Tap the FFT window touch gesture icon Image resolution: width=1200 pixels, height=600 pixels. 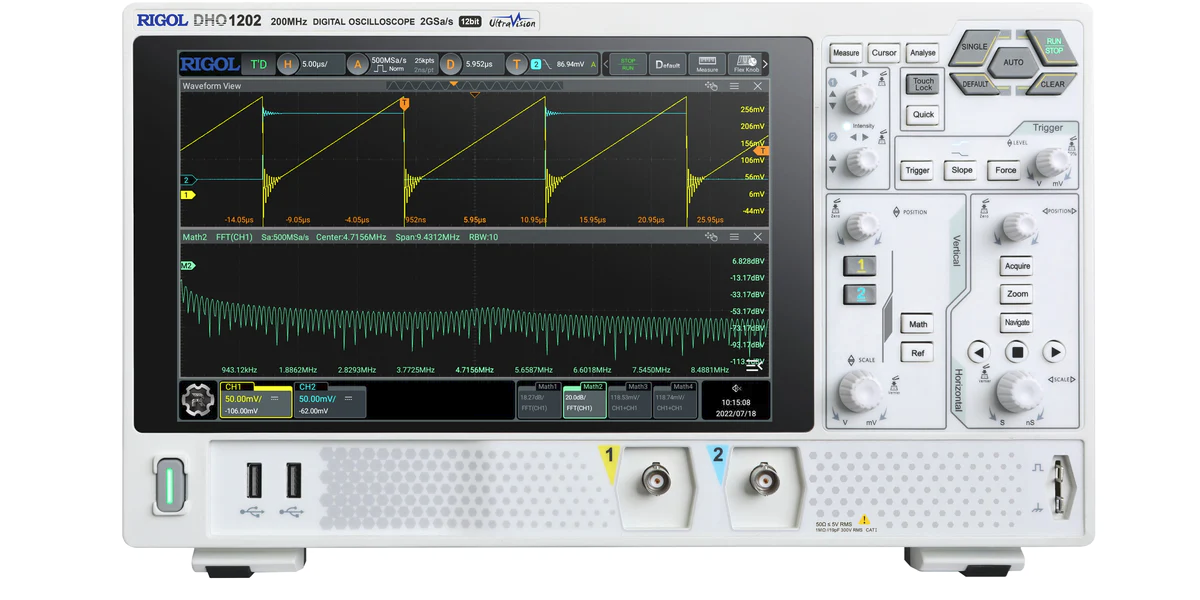pyautogui.click(x=711, y=237)
